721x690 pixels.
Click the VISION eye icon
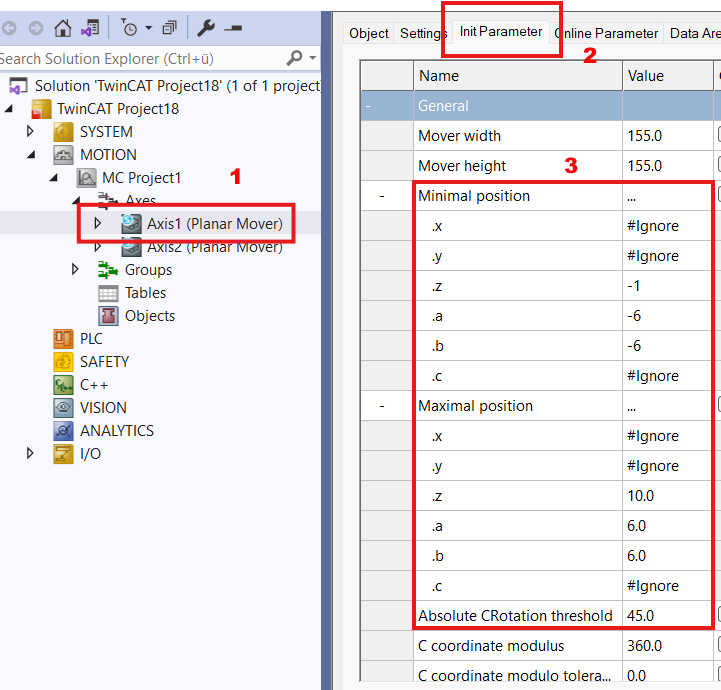63,408
